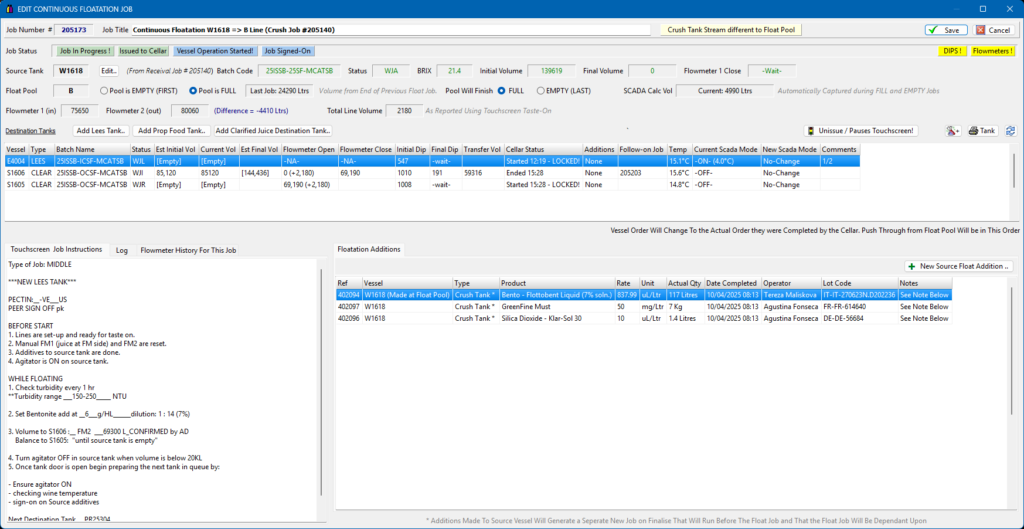Select addition row 402097 GreenFine Must

click(x=643, y=306)
